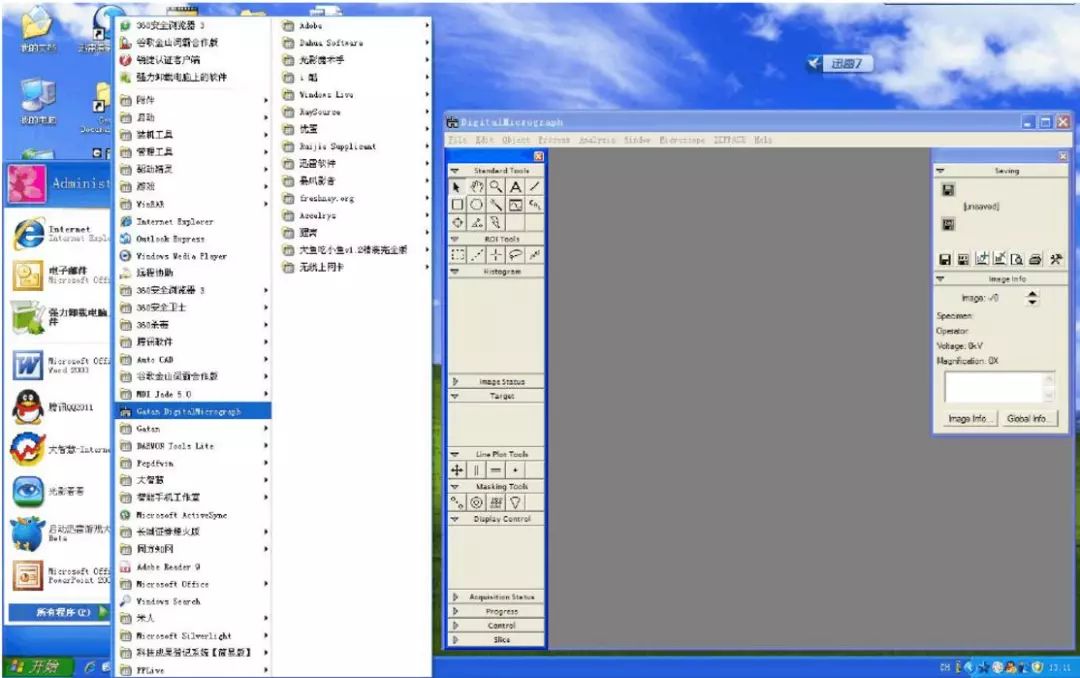Increment the Image number with up arrow
This screenshot has height=678, width=1080.
coord(1032,294)
